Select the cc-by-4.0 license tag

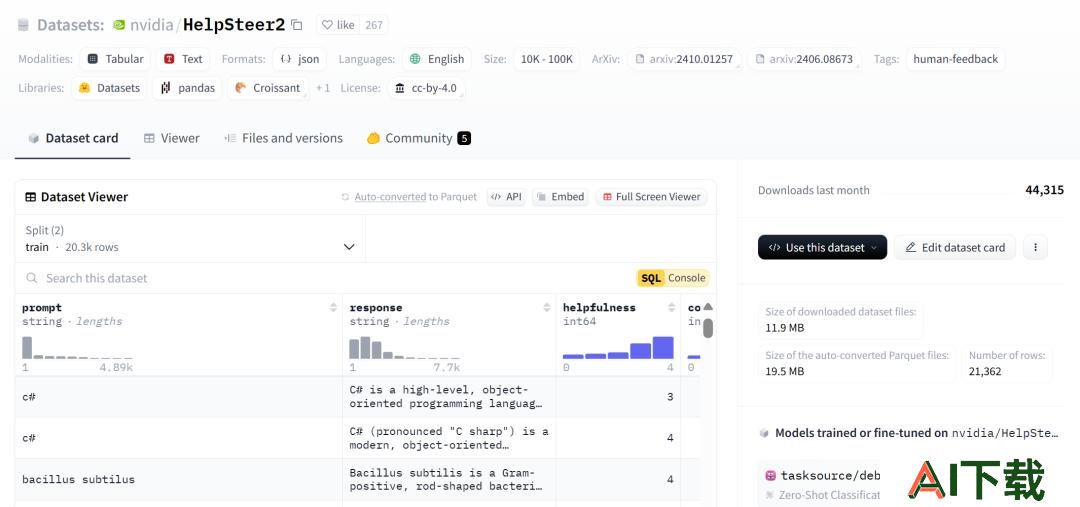(426, 88)
